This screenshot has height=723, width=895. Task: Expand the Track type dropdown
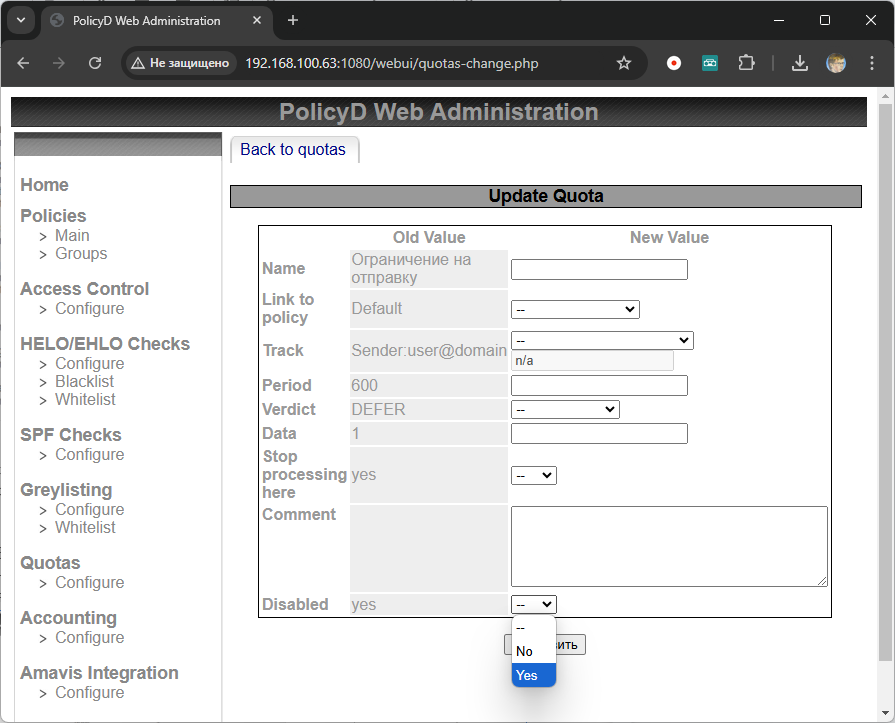pos(602,340)
